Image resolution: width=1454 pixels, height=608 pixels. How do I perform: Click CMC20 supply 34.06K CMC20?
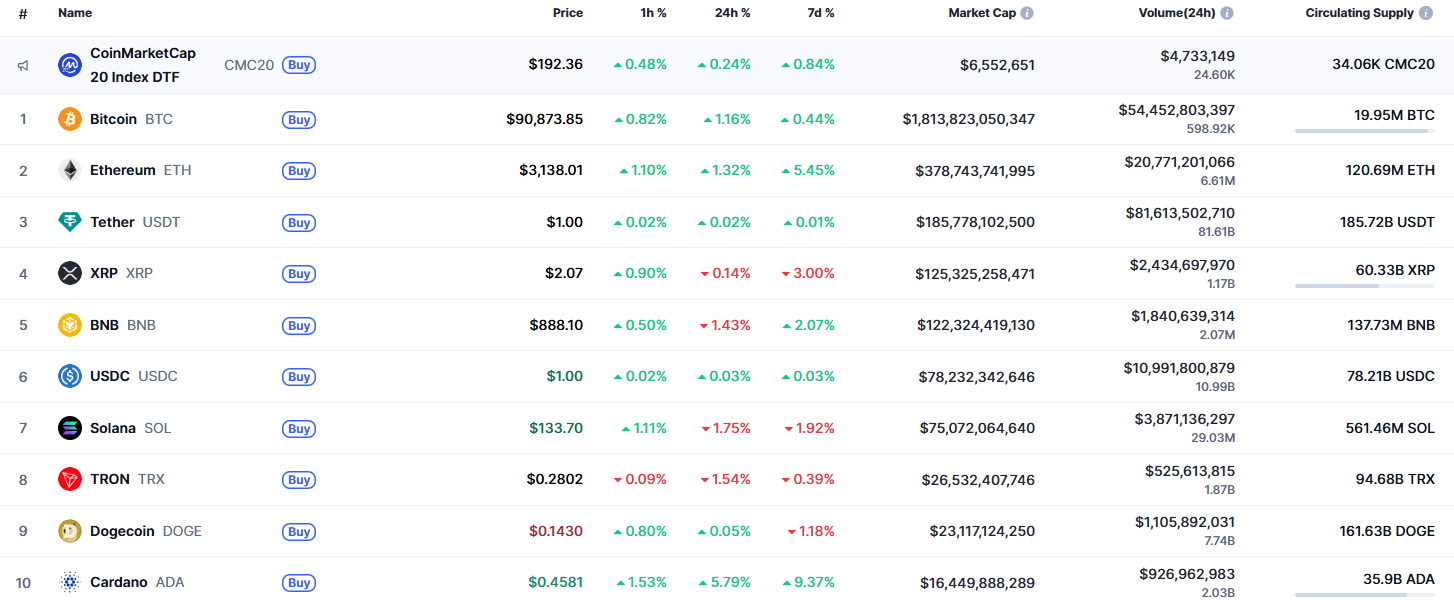point(1384,65)
